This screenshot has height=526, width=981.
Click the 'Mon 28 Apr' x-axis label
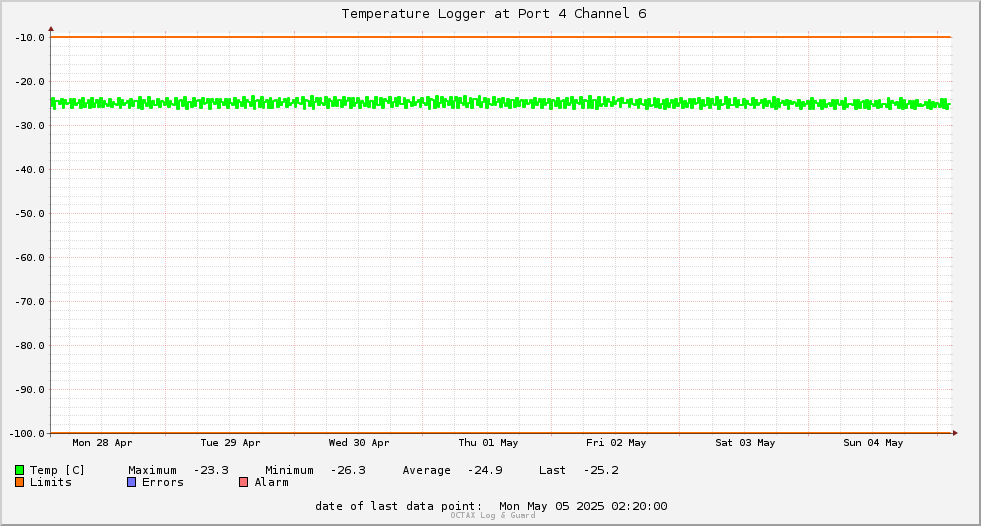pyautogui.click(x=102, y=443)
